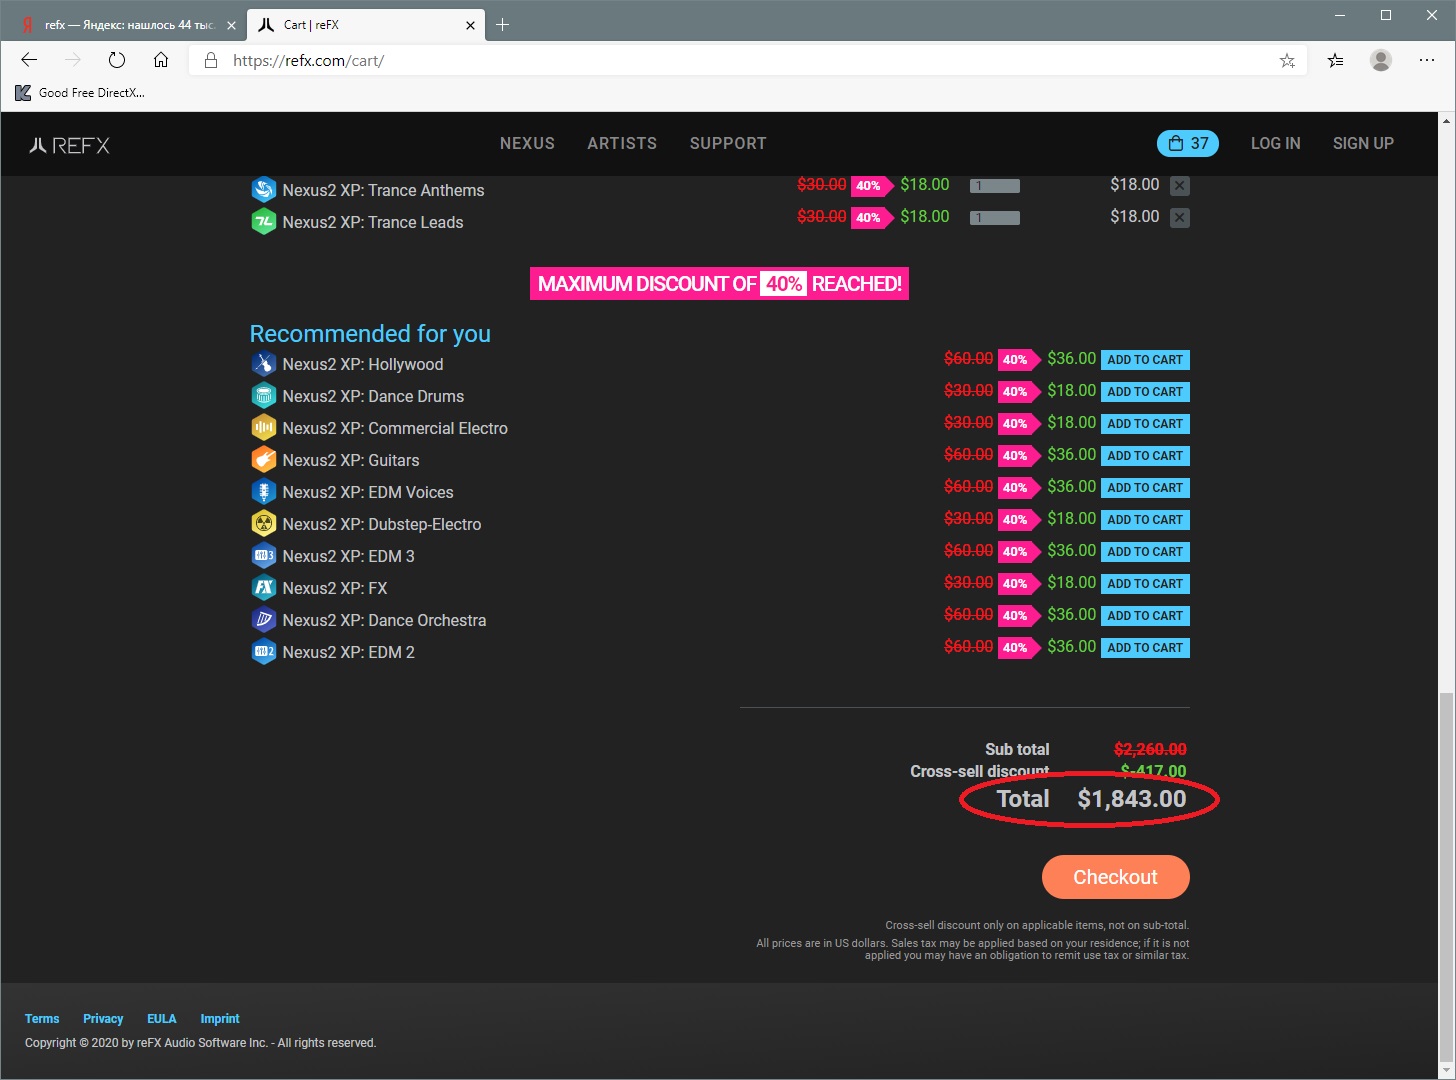The height and width of the screenshot is (1080, 1456).
Task: Add Nexus2 XP: FX to cart
Action: [x=1145, y=584]
